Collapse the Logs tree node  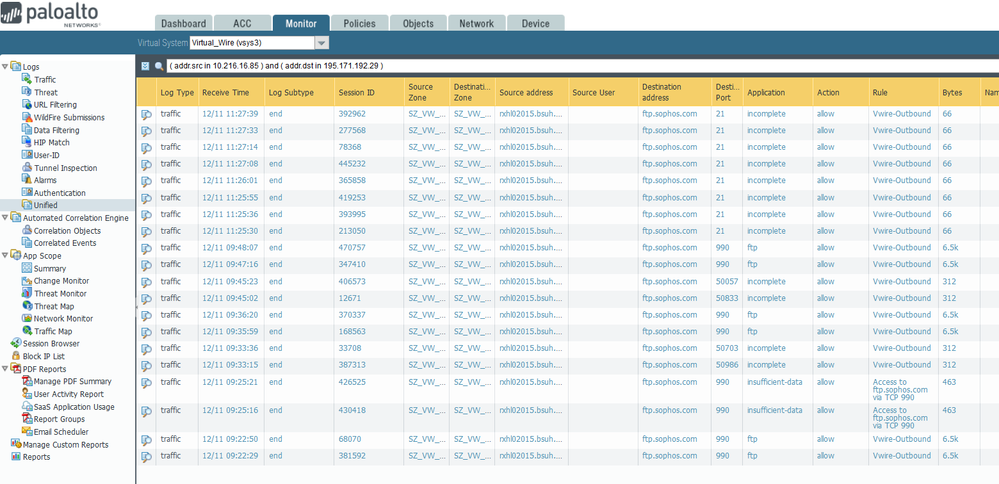click(x=5, y=67)
